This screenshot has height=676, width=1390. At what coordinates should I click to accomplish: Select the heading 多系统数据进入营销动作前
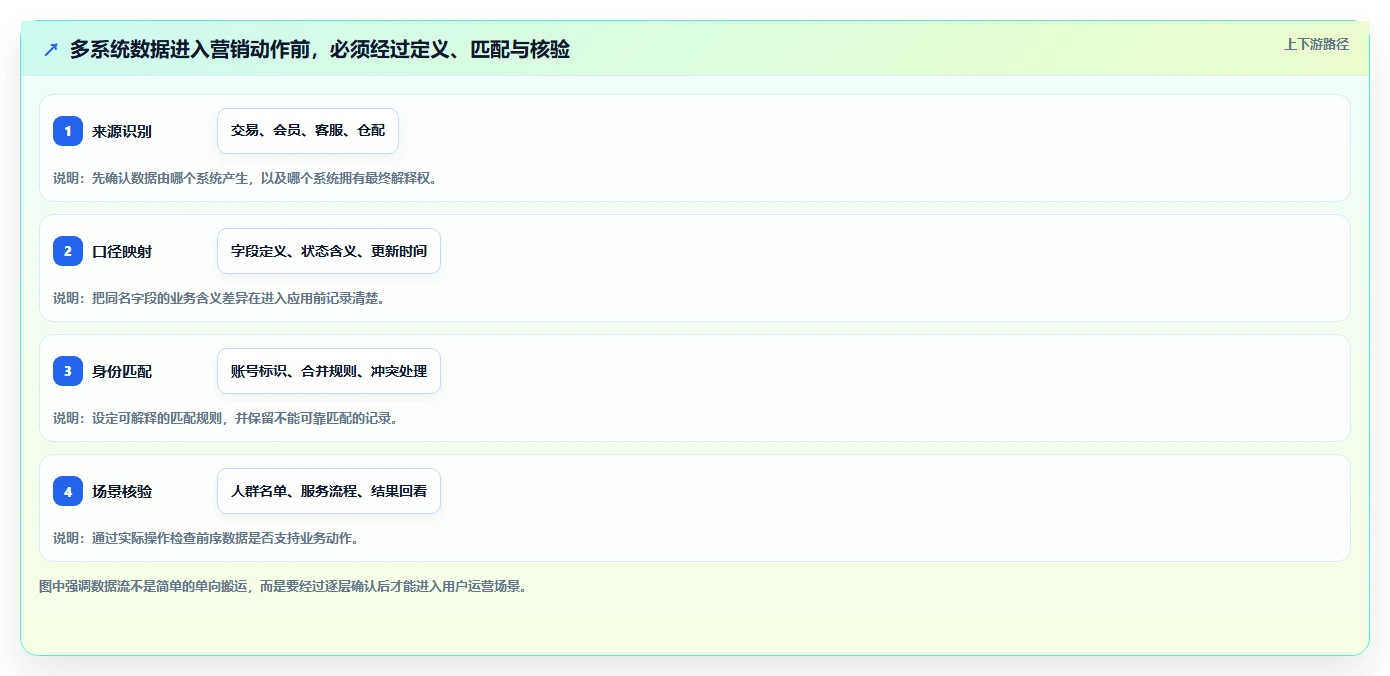tap(320, 49)
